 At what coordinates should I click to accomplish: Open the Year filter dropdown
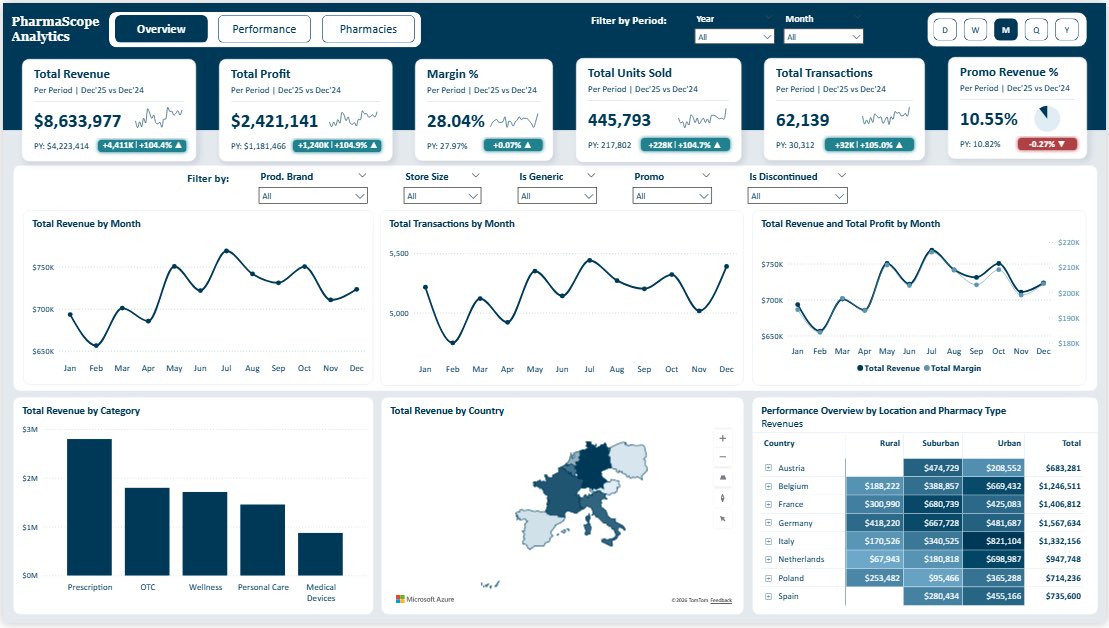(735, 37)
